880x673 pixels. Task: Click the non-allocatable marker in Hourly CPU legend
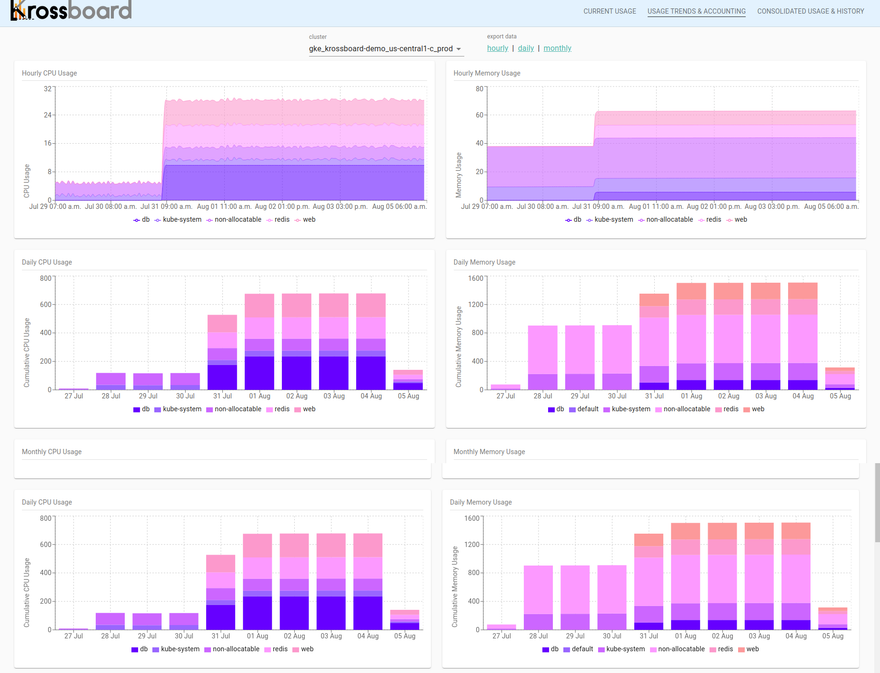(210, 220)
